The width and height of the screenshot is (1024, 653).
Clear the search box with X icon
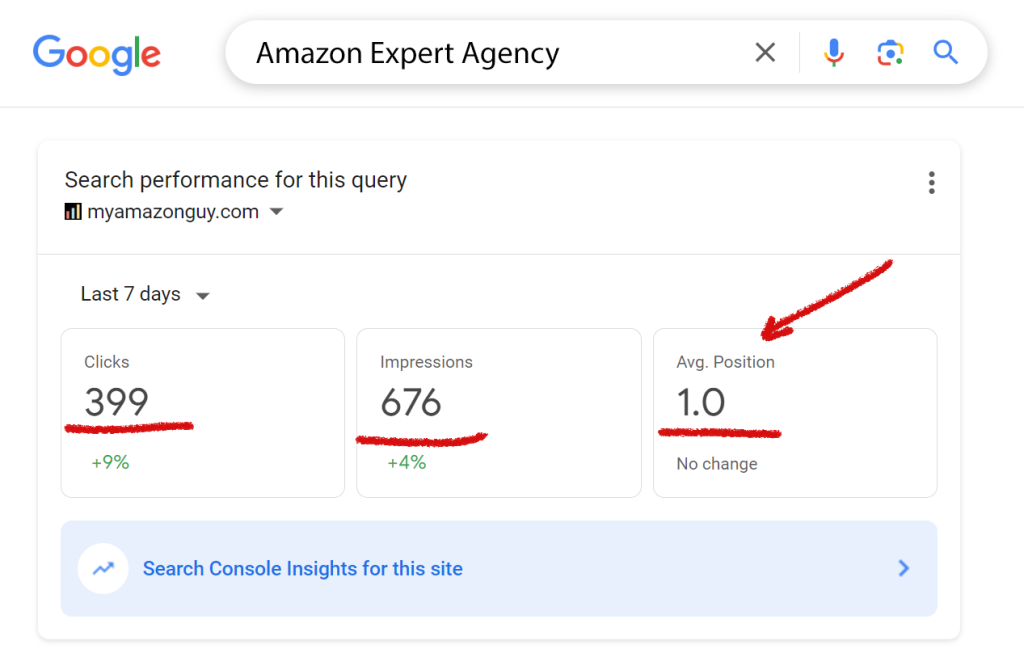[x=765, y=52]
